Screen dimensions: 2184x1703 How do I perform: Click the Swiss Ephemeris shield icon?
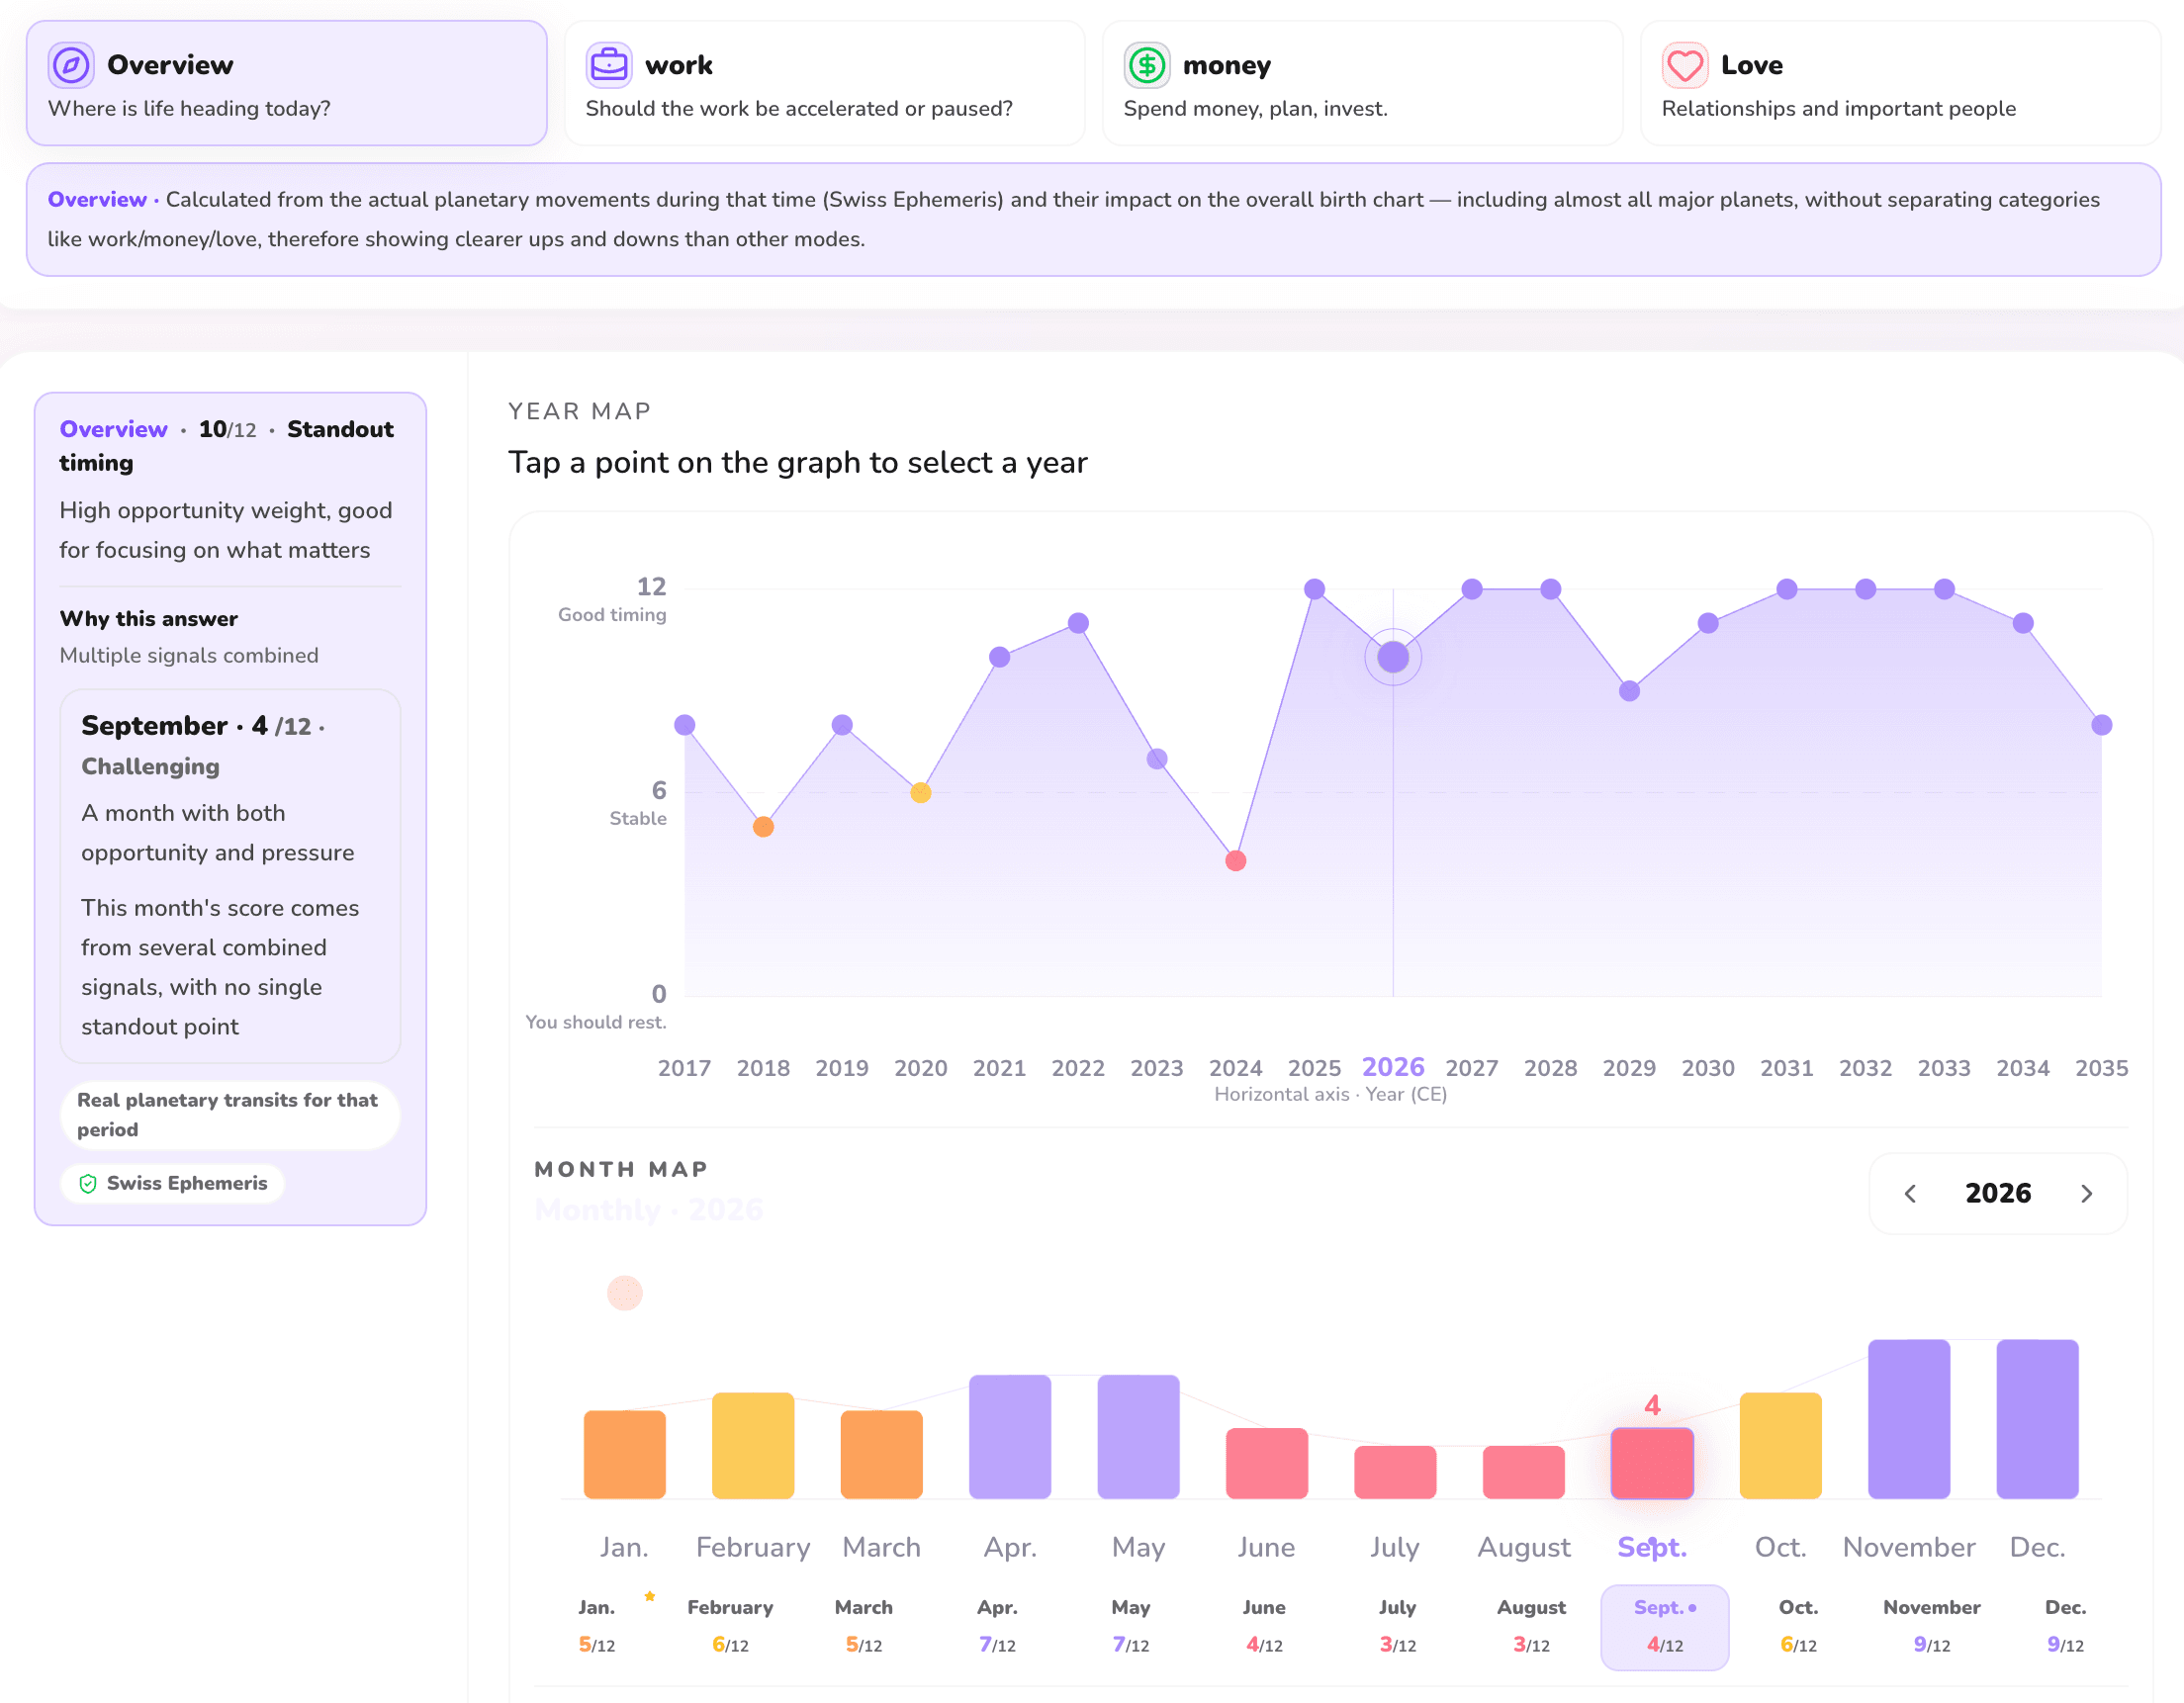(x=88, y=1183)
